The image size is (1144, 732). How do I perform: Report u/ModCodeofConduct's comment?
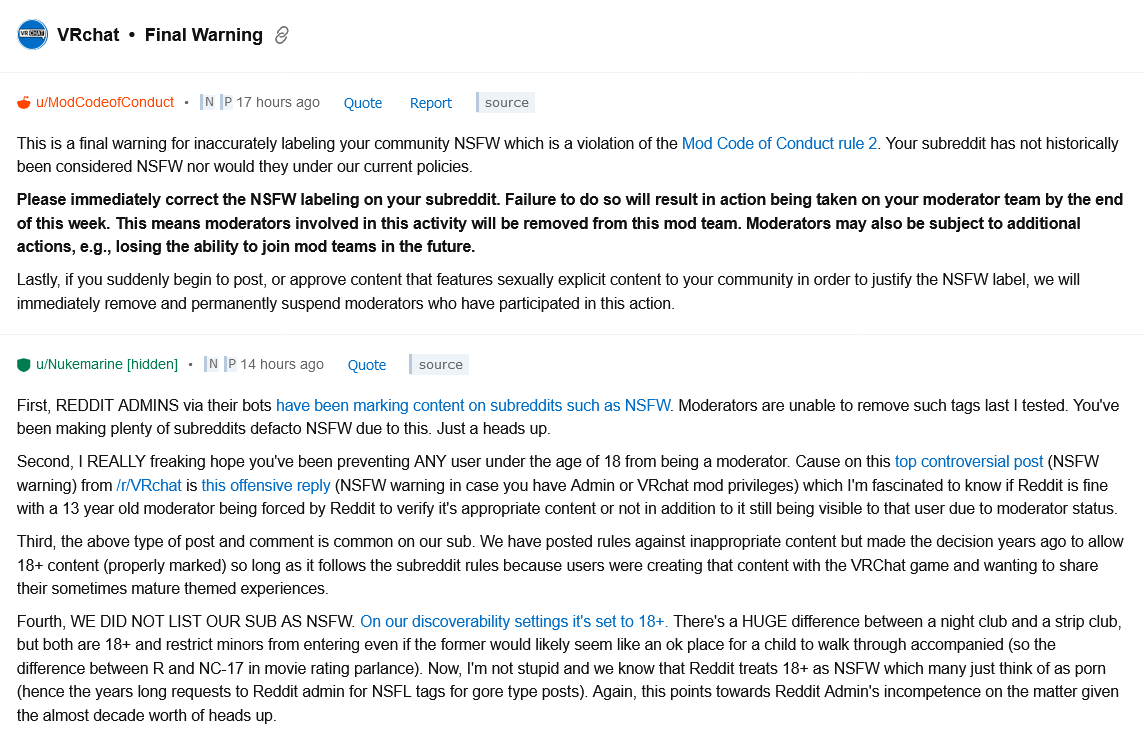pyautogui.click(x=430, y=102)
